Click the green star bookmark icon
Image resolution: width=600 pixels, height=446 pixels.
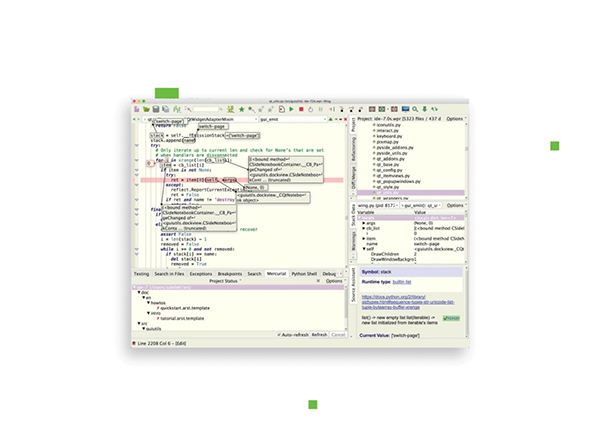(x=241, y=109)
